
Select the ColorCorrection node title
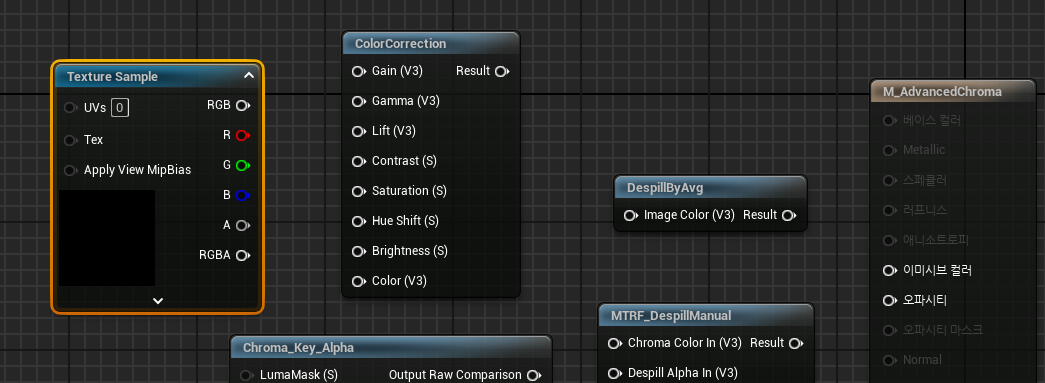401,43
